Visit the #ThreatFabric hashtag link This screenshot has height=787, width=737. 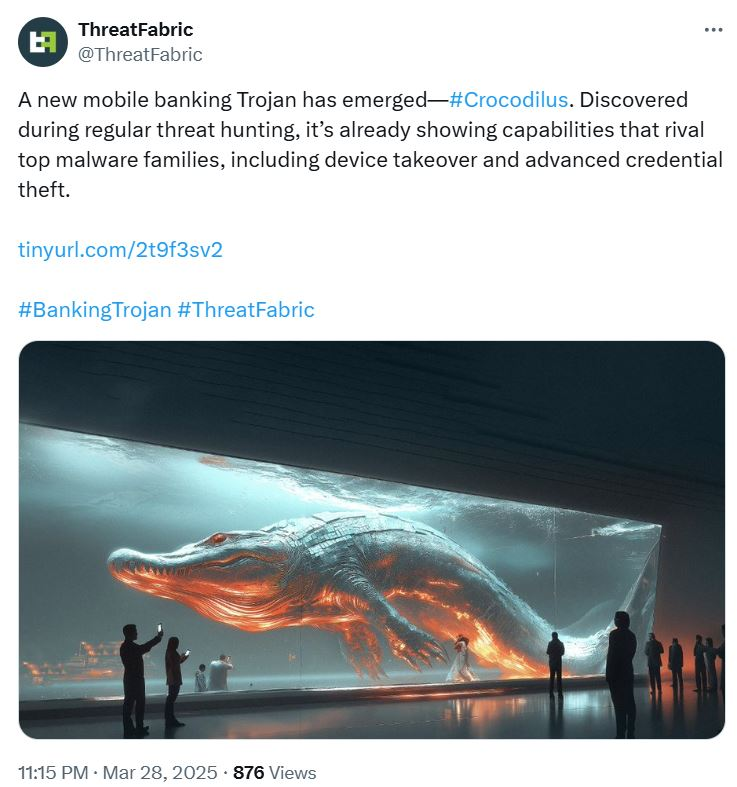pyautogui.click(x=245, y=310)
